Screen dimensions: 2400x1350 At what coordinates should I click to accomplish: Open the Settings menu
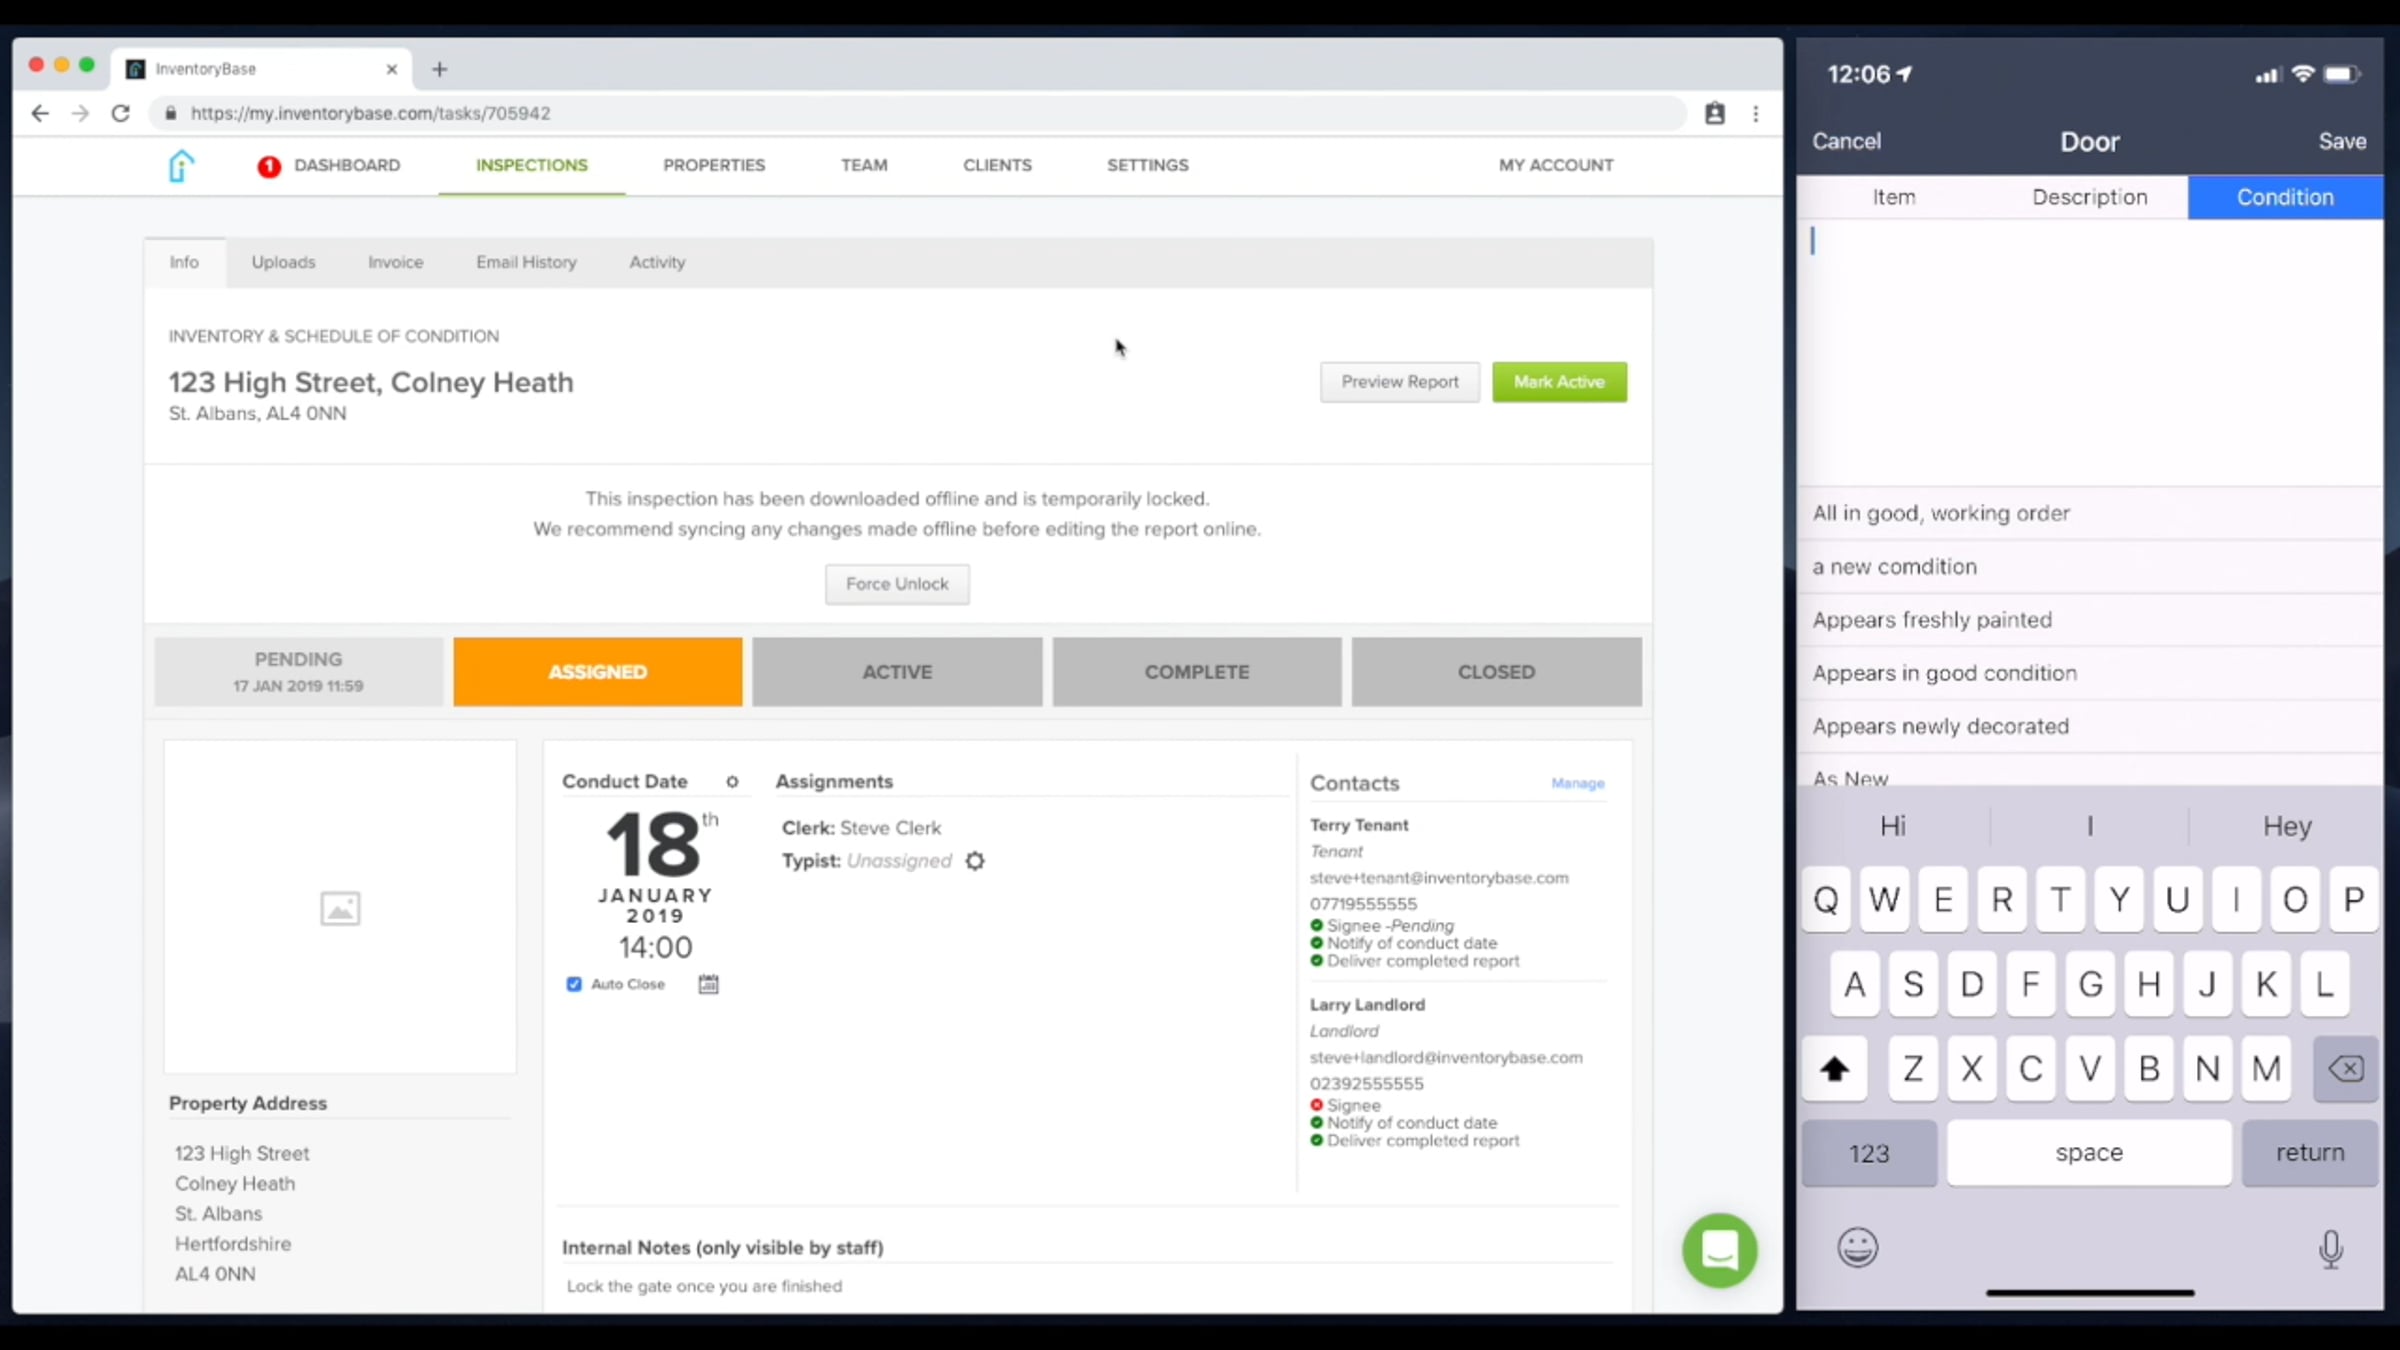pyautogui.click(x=1148, y=165)
